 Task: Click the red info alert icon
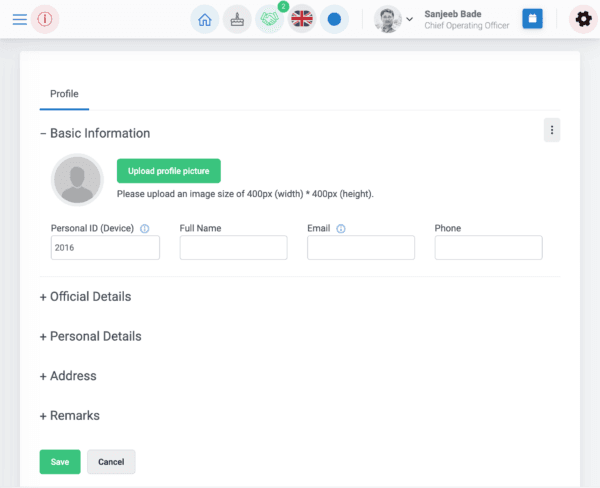pyautogui.click(x=45, y=19)
